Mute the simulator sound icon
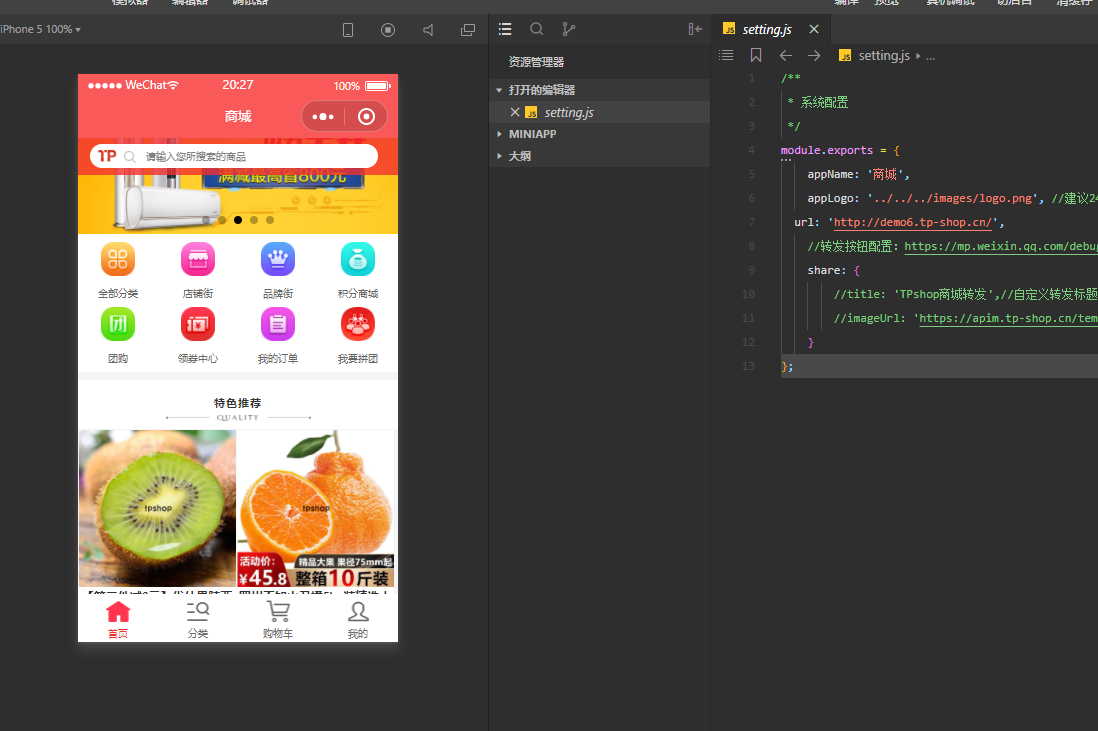Viewport: 1098px width, 731px height. [428, 29]
